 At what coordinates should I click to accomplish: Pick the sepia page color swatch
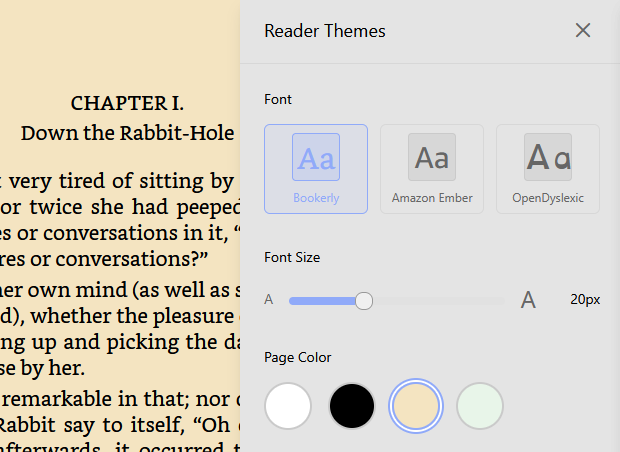click(416, 406)
